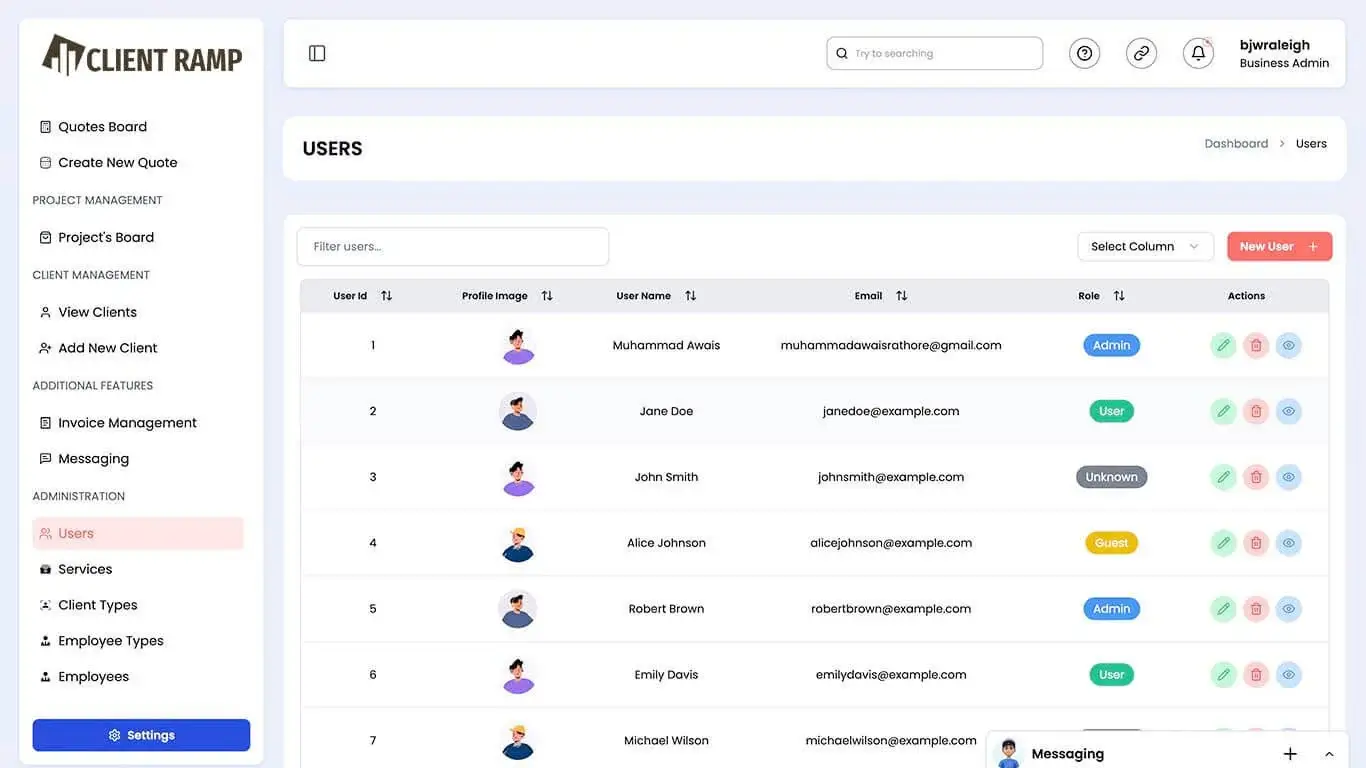Click edit pencil icon for Muhammad Awais
Viewport: 1366px width, 768px height.
point(1223,345)
